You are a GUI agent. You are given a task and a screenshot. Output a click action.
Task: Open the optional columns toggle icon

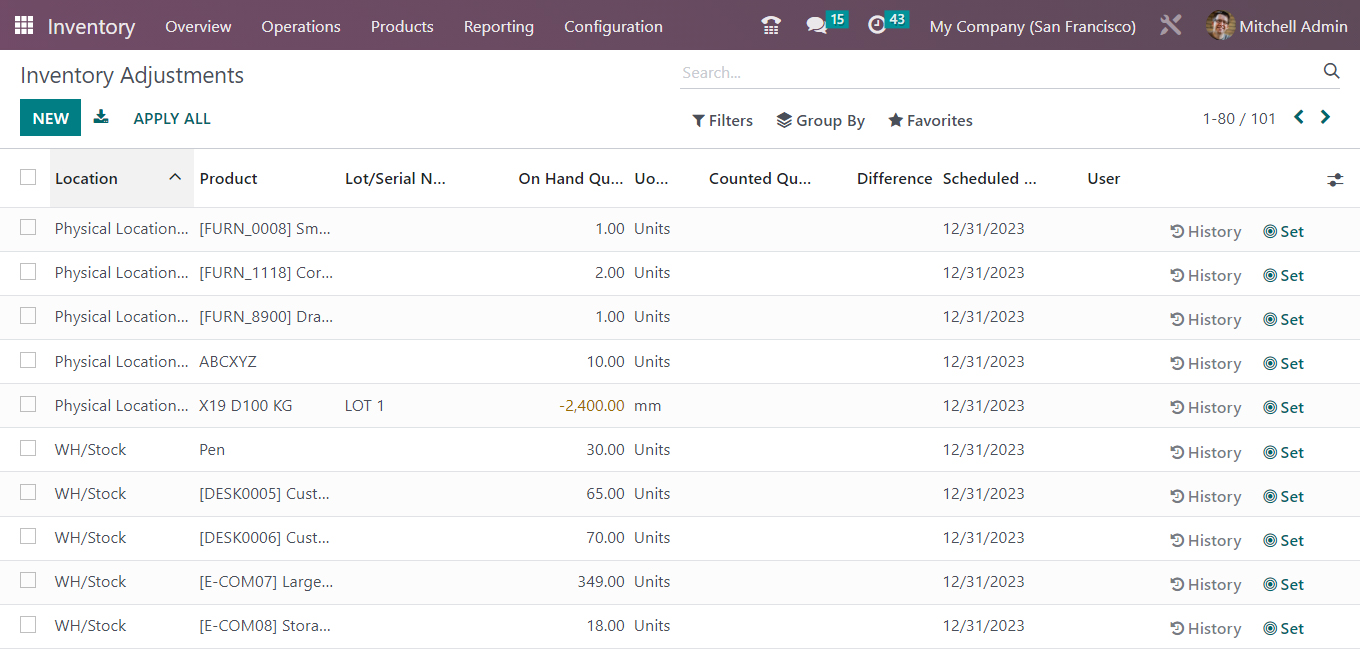click(x=1335, y=180)
